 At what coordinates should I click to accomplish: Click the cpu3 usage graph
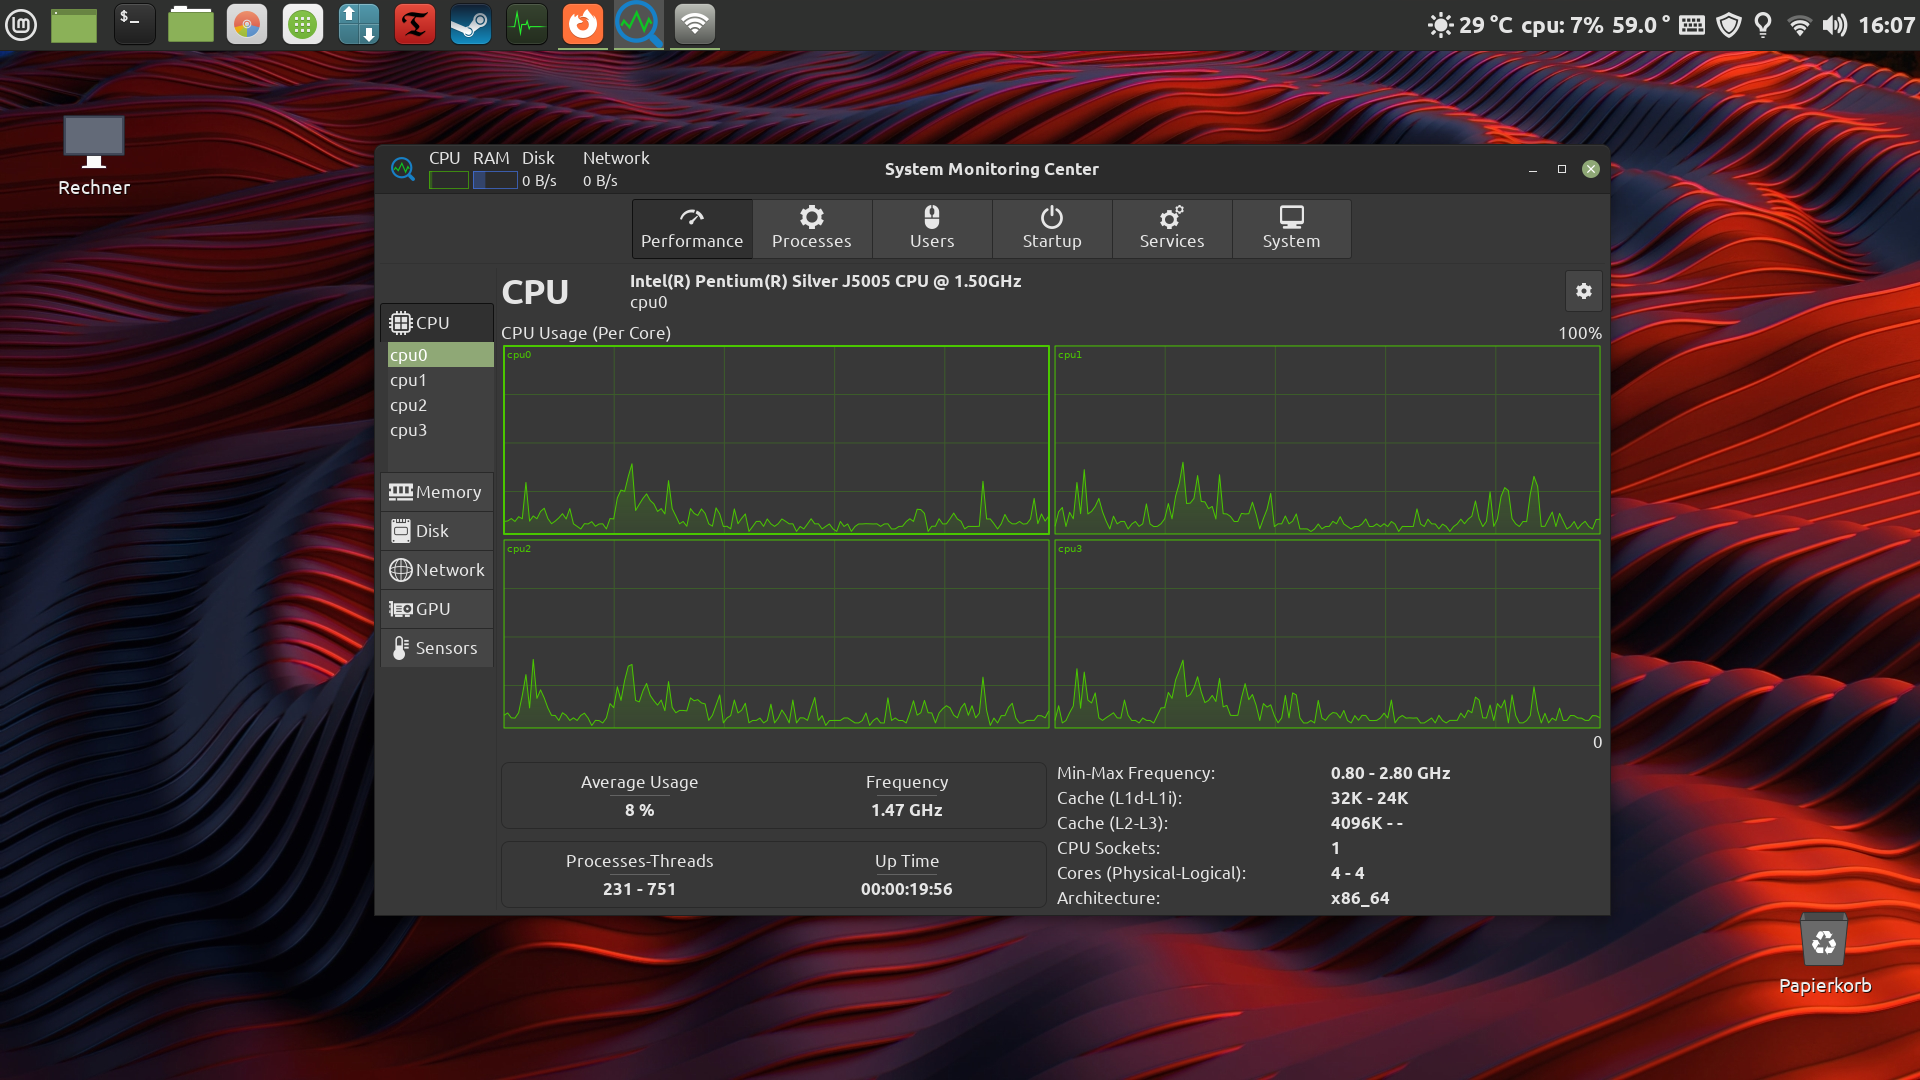click(x=1327, y=634)
